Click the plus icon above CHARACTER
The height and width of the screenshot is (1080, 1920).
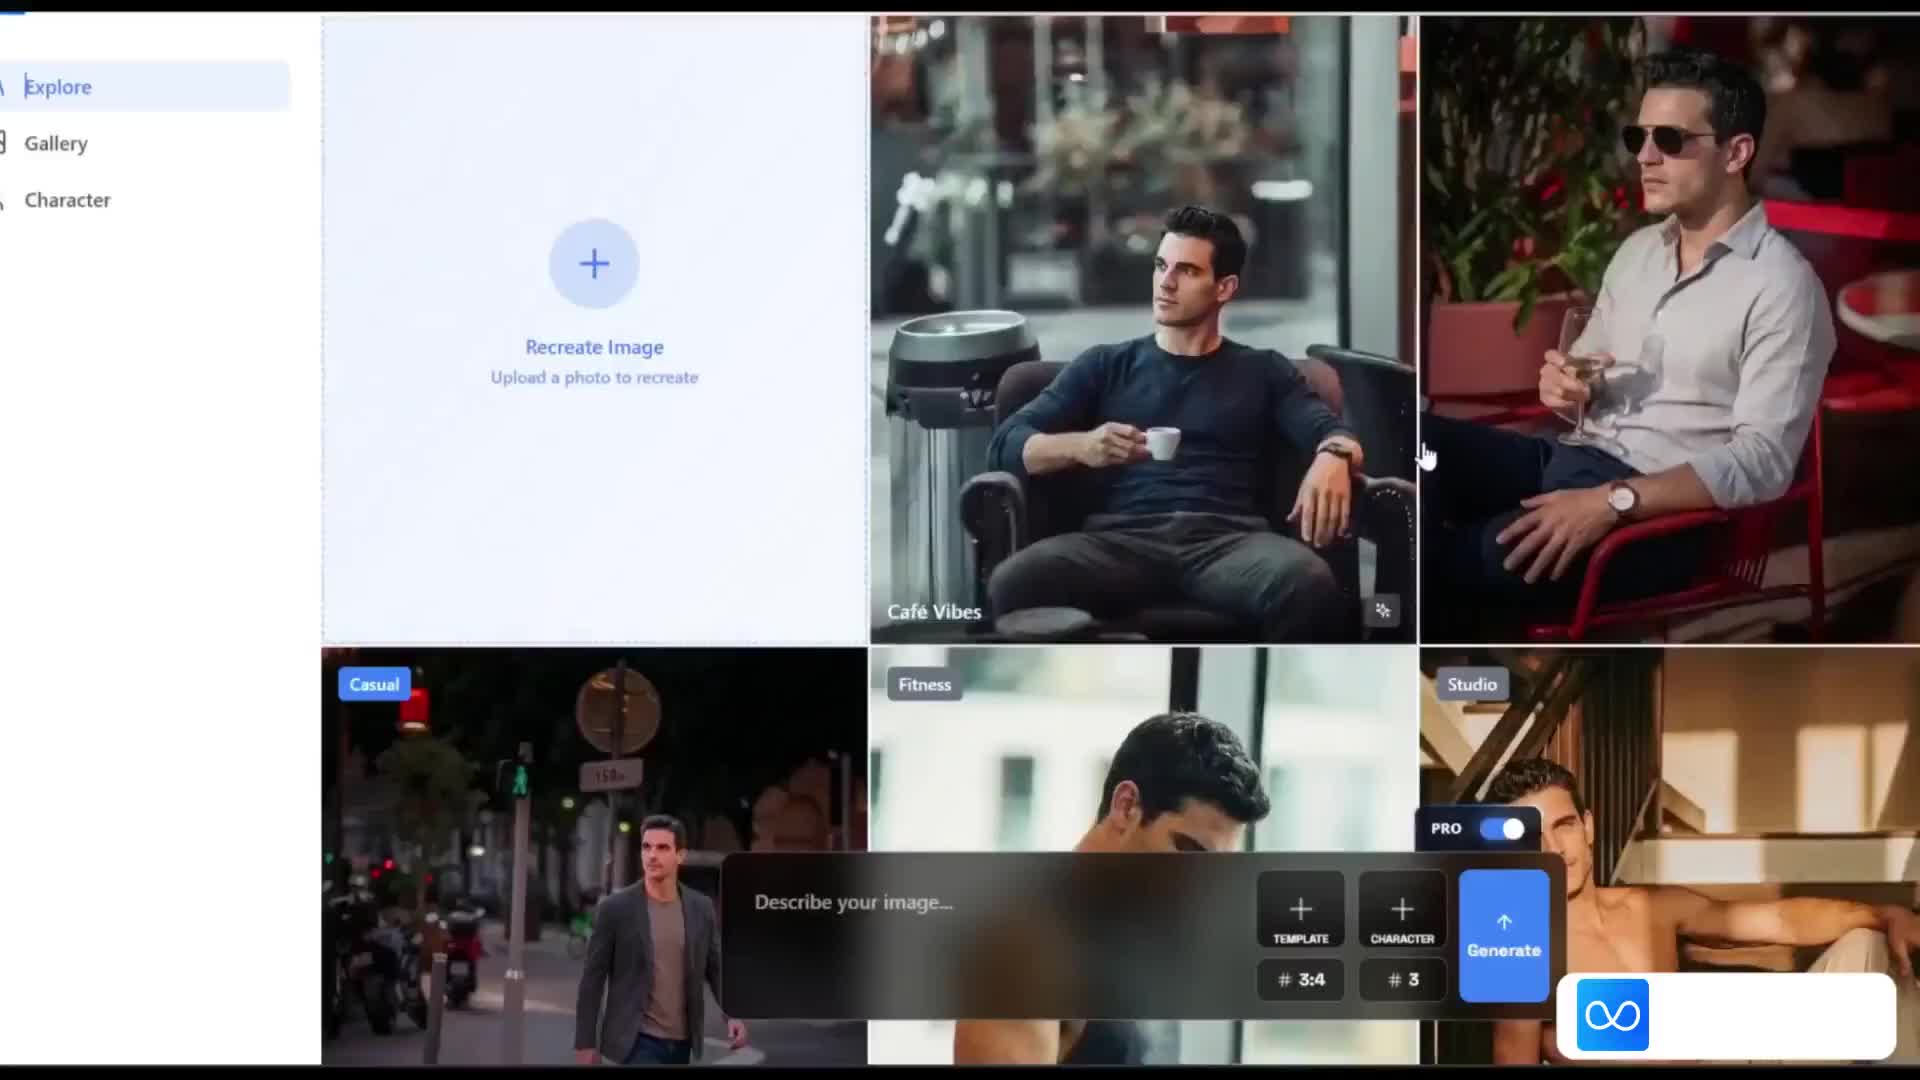click(x=1402, y=909)
